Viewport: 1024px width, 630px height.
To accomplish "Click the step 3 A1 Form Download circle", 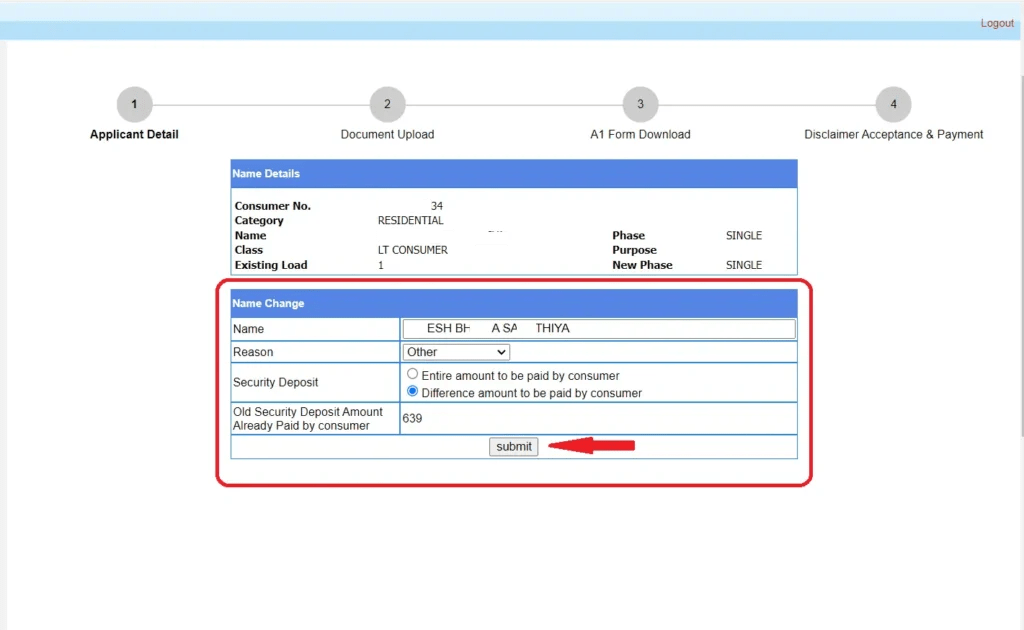I will [640, 104].
